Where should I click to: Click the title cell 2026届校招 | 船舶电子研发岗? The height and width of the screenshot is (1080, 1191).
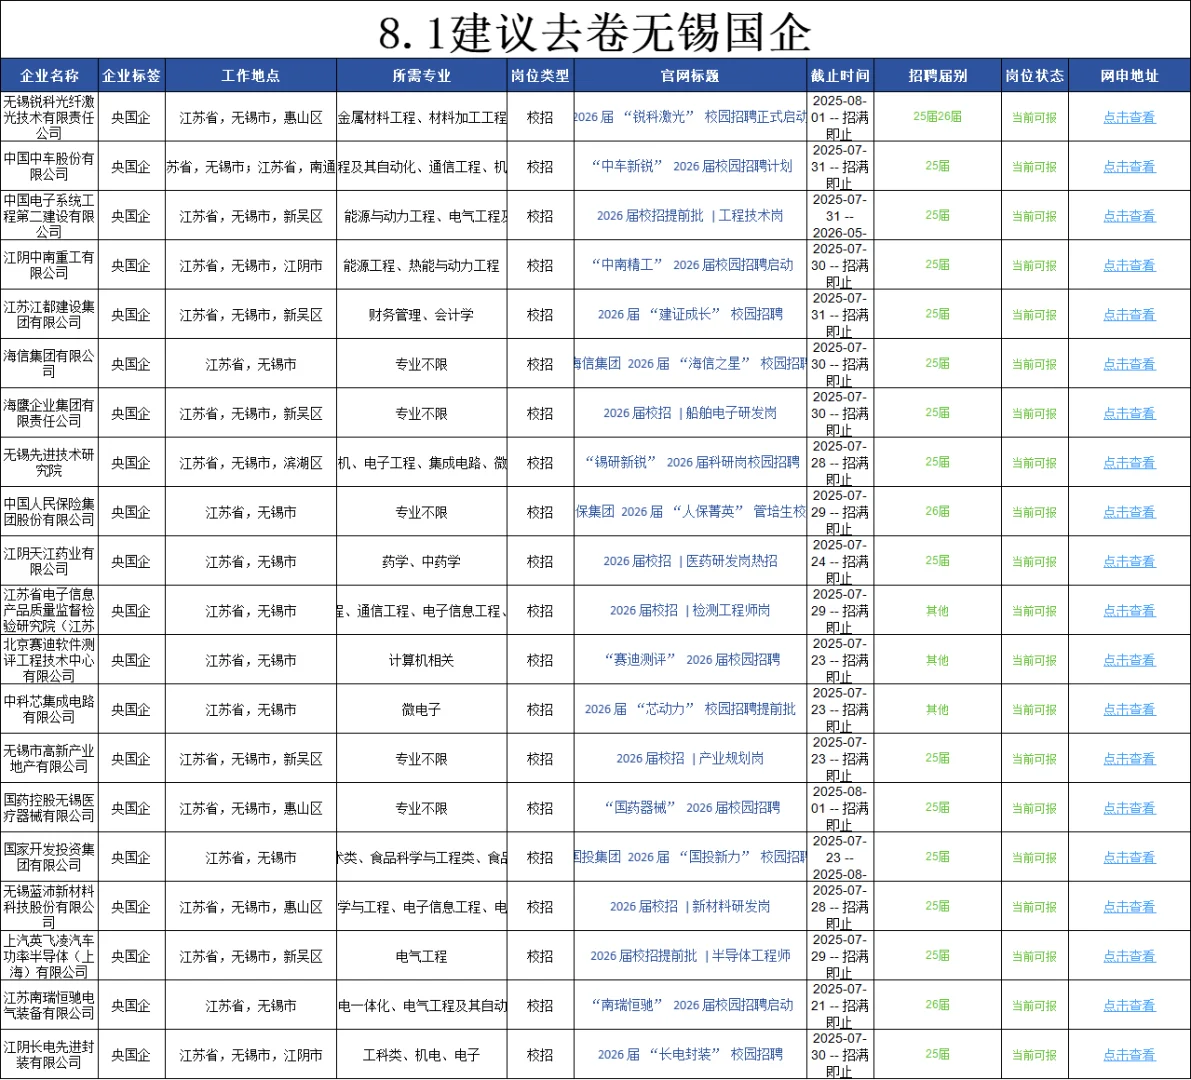(x=690, y=413)
